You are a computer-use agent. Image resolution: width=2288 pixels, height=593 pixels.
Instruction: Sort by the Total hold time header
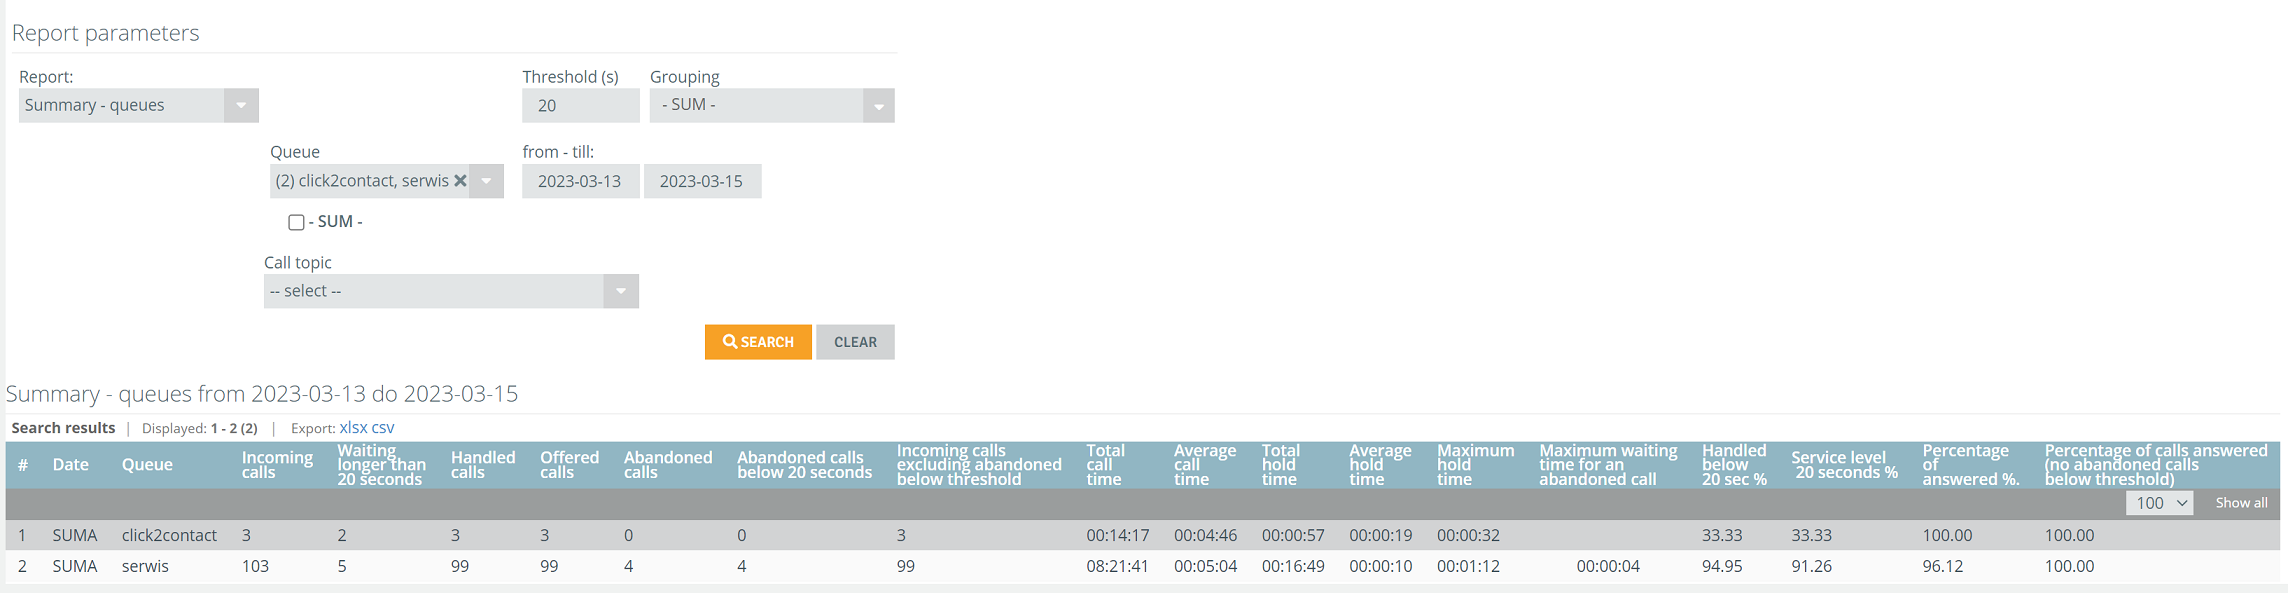pyautogui.click(x=1280, y=465)
